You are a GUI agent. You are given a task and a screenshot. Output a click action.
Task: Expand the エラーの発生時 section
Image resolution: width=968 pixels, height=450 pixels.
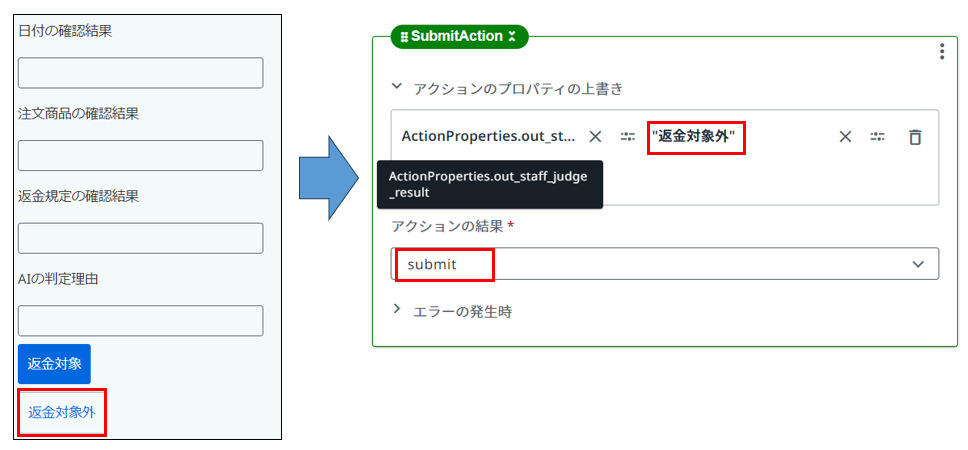[398, 309]
